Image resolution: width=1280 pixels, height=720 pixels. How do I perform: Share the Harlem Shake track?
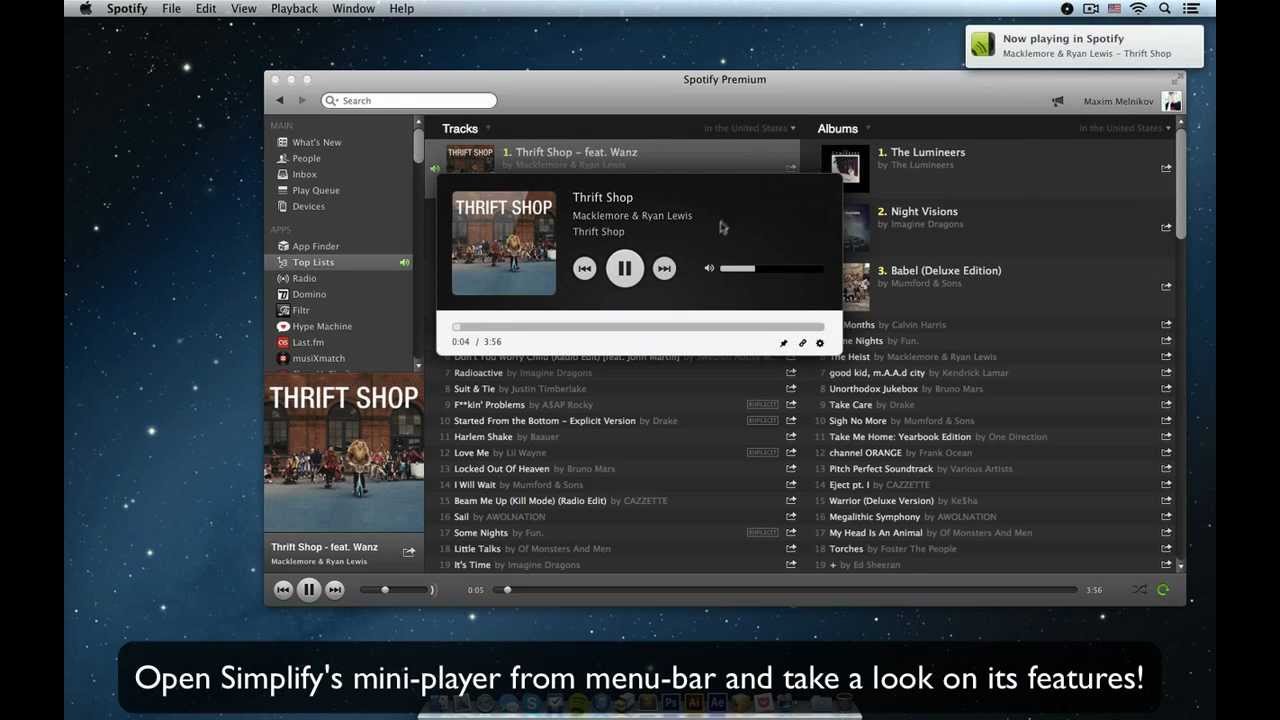(791, 437)
